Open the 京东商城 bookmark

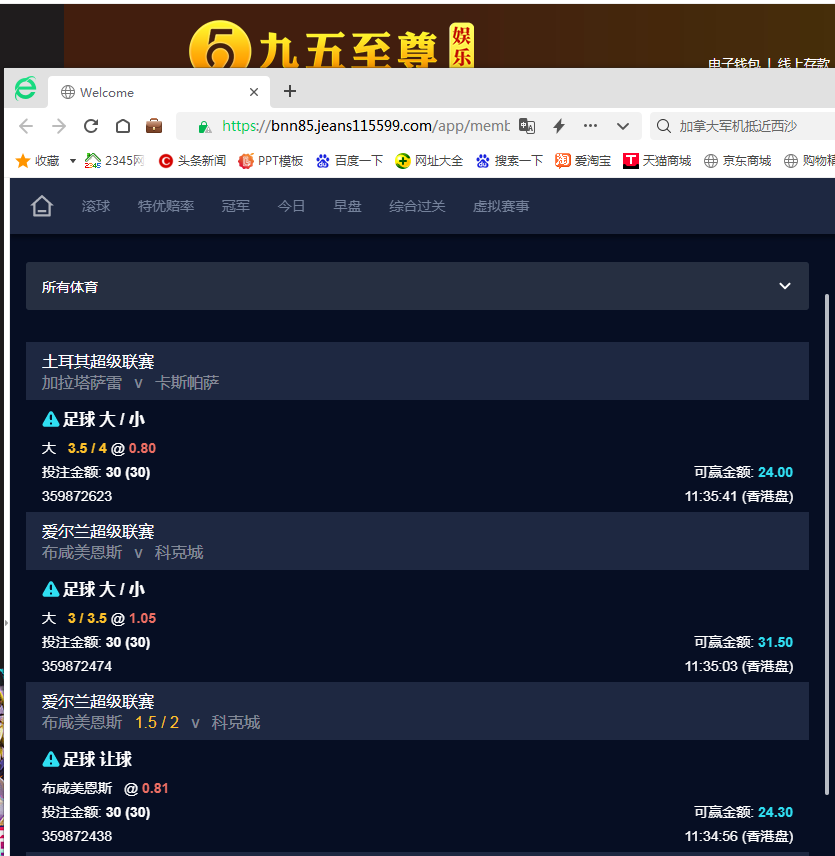pos(737,160)
